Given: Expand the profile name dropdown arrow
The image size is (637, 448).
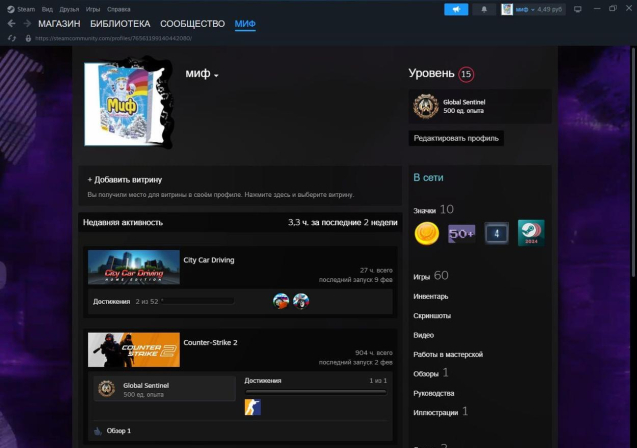Looking at the screenshot, I should coord(216,76).
